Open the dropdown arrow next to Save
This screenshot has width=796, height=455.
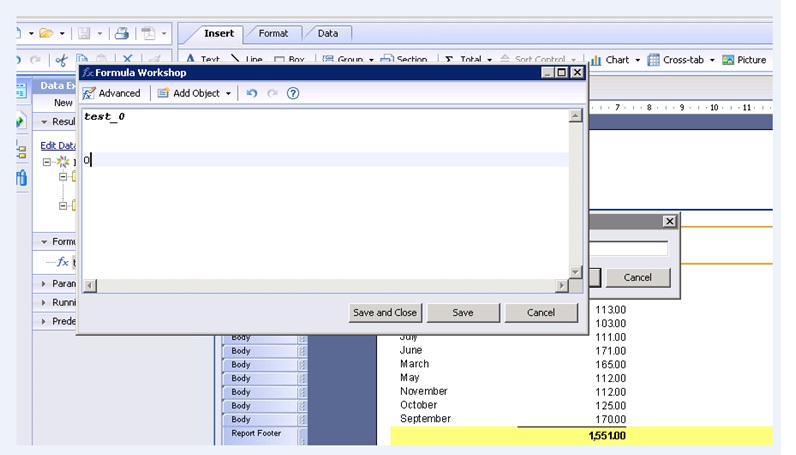[100, 34]
